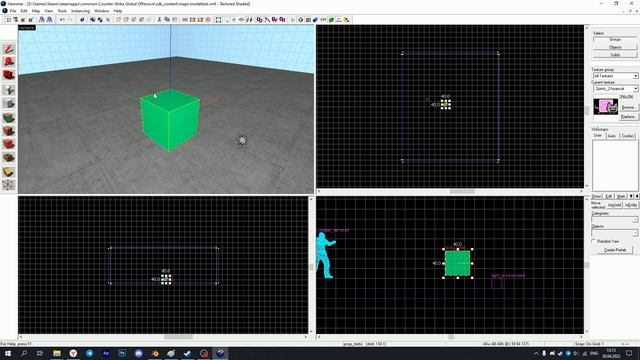
Task: Open the File menu
Action: (x=13, y=11)
